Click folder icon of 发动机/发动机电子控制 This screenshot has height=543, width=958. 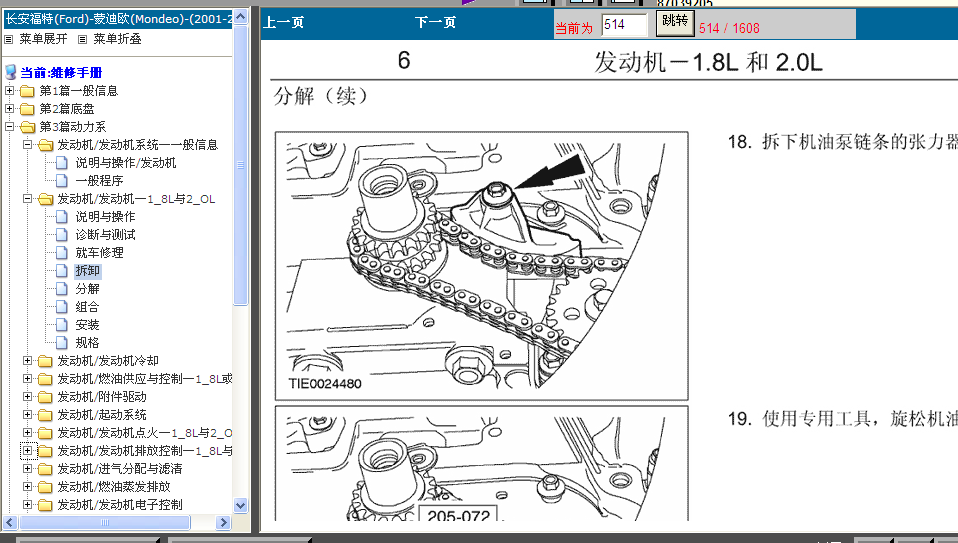(45, 505)
